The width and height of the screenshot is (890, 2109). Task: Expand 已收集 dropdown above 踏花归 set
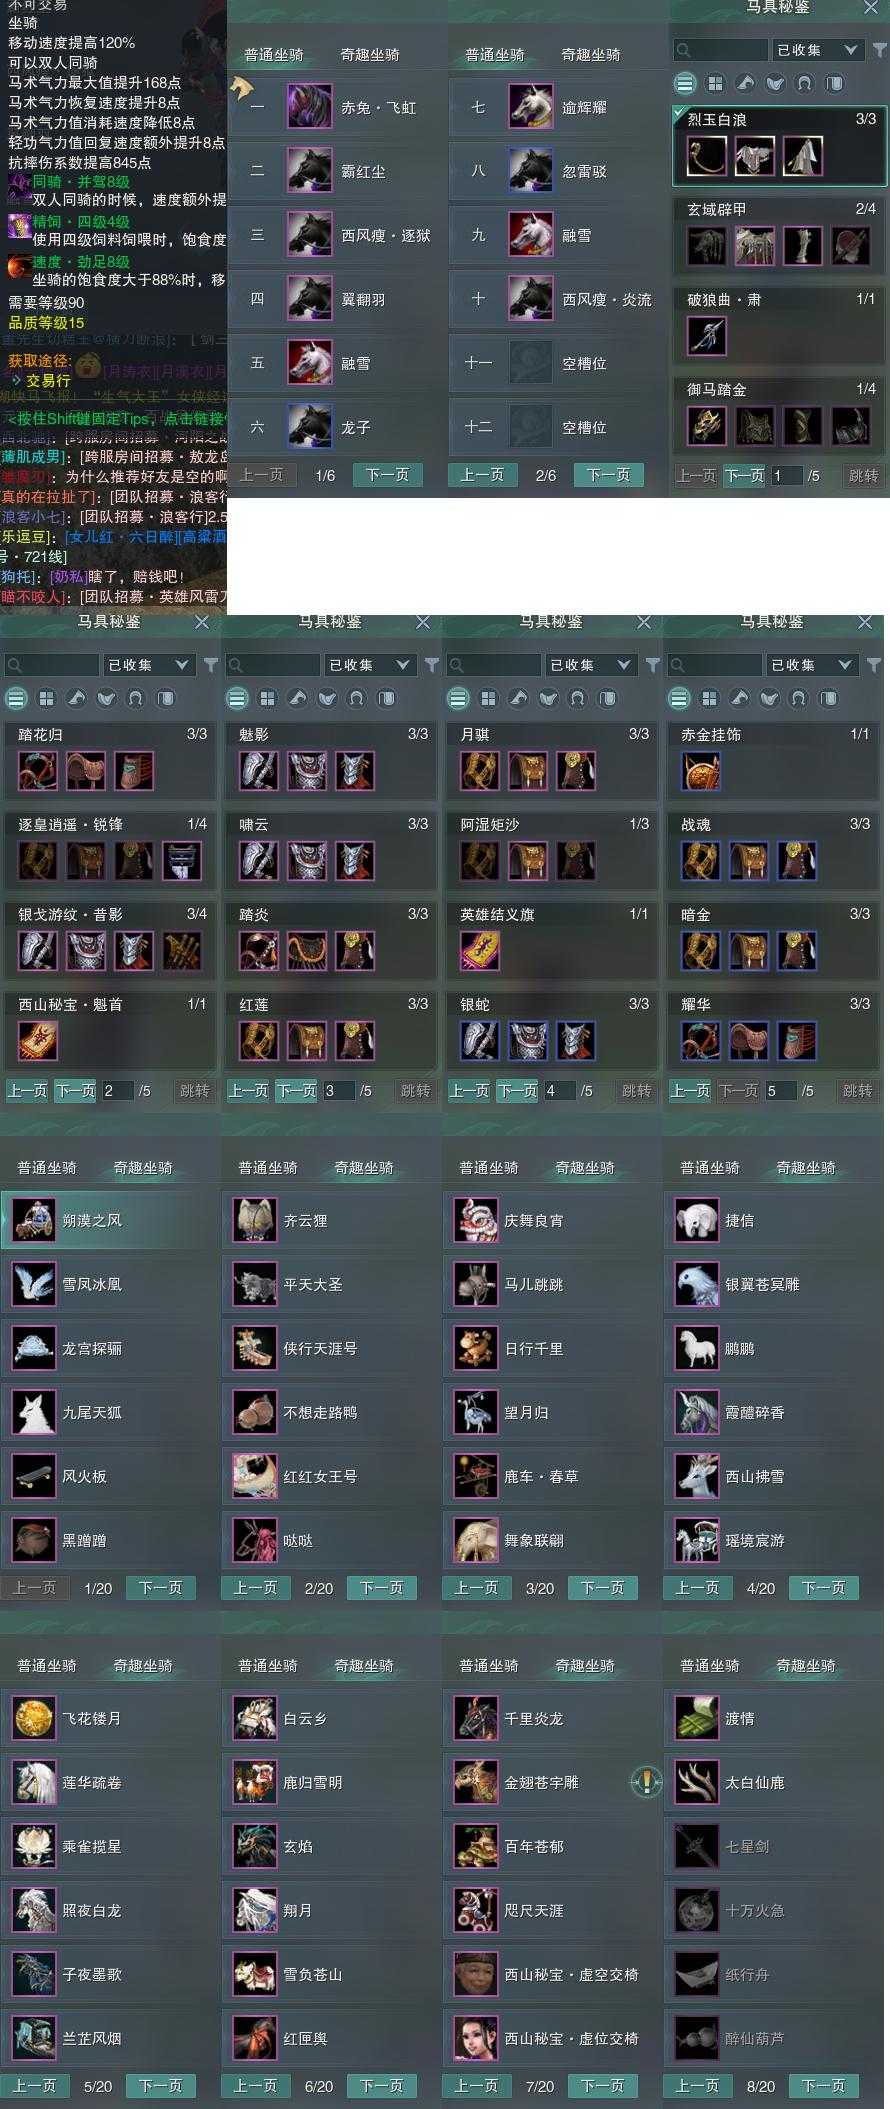148,665
